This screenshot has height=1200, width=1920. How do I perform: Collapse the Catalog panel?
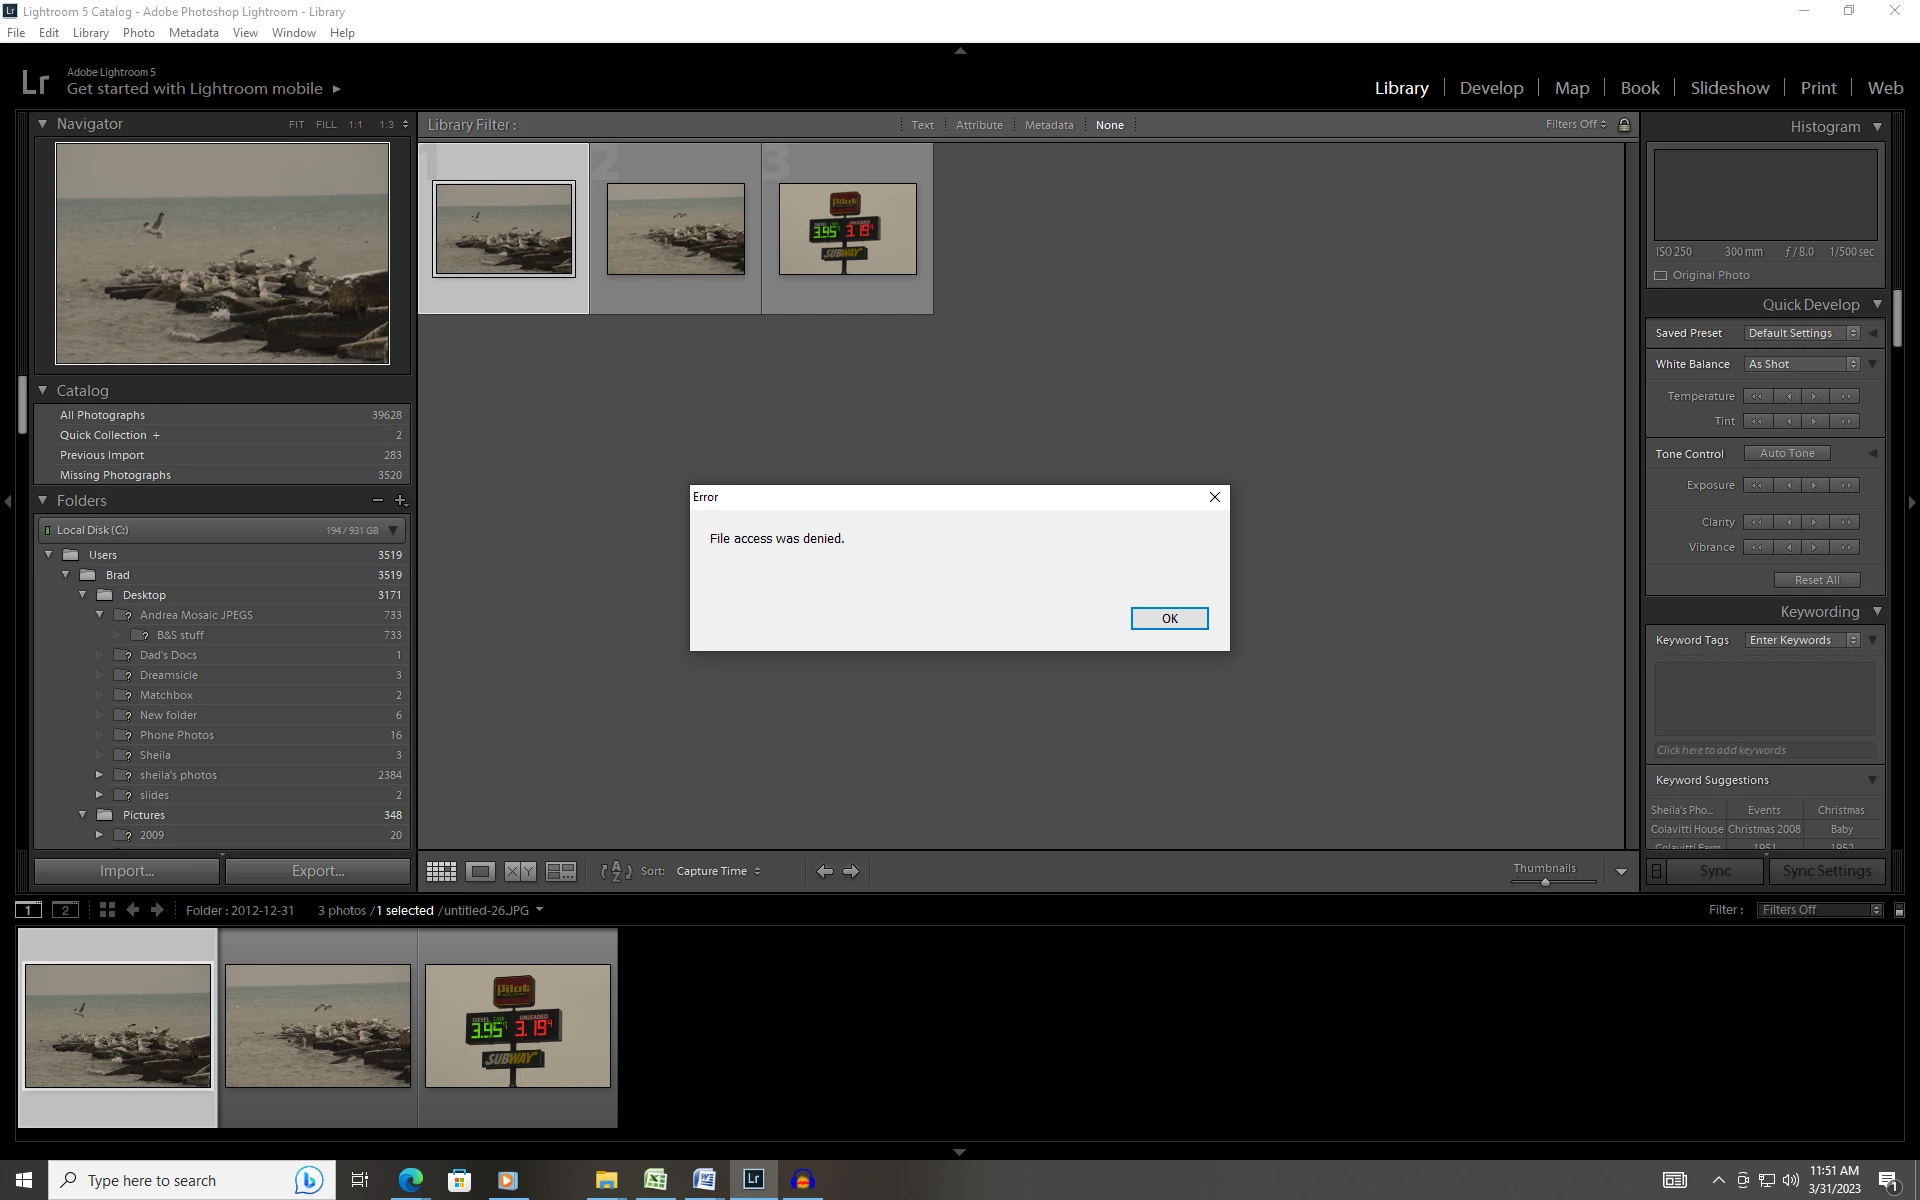click(x=43, y=391)
